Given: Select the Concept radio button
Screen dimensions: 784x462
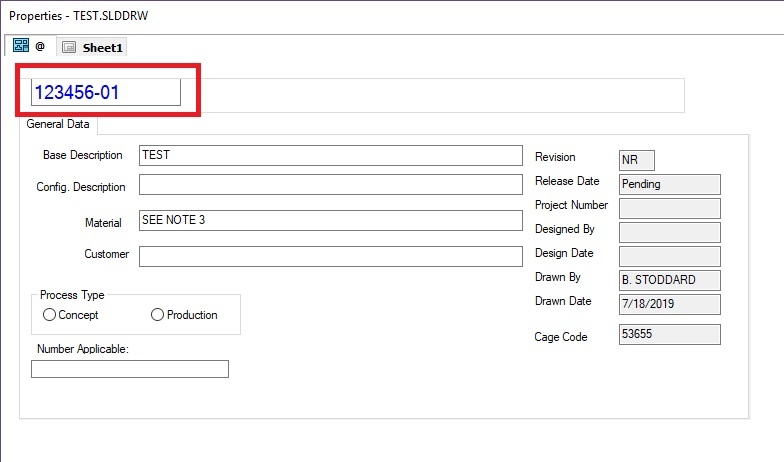Looking at the screenshot, I should click(x=49, y=314).
